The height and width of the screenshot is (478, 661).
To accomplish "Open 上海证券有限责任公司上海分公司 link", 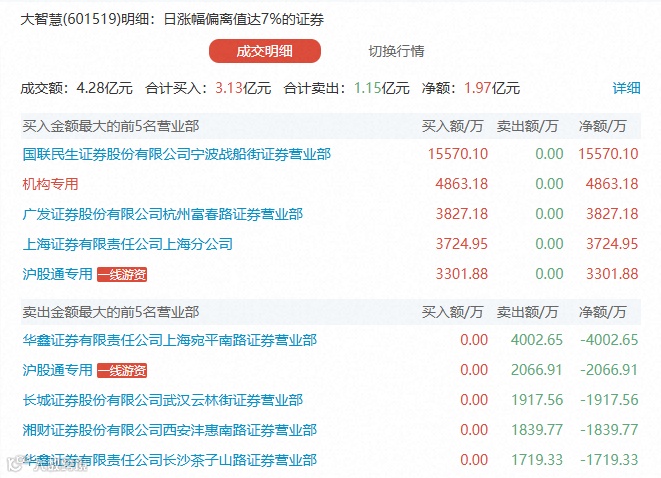I will (x=128, y=244).
